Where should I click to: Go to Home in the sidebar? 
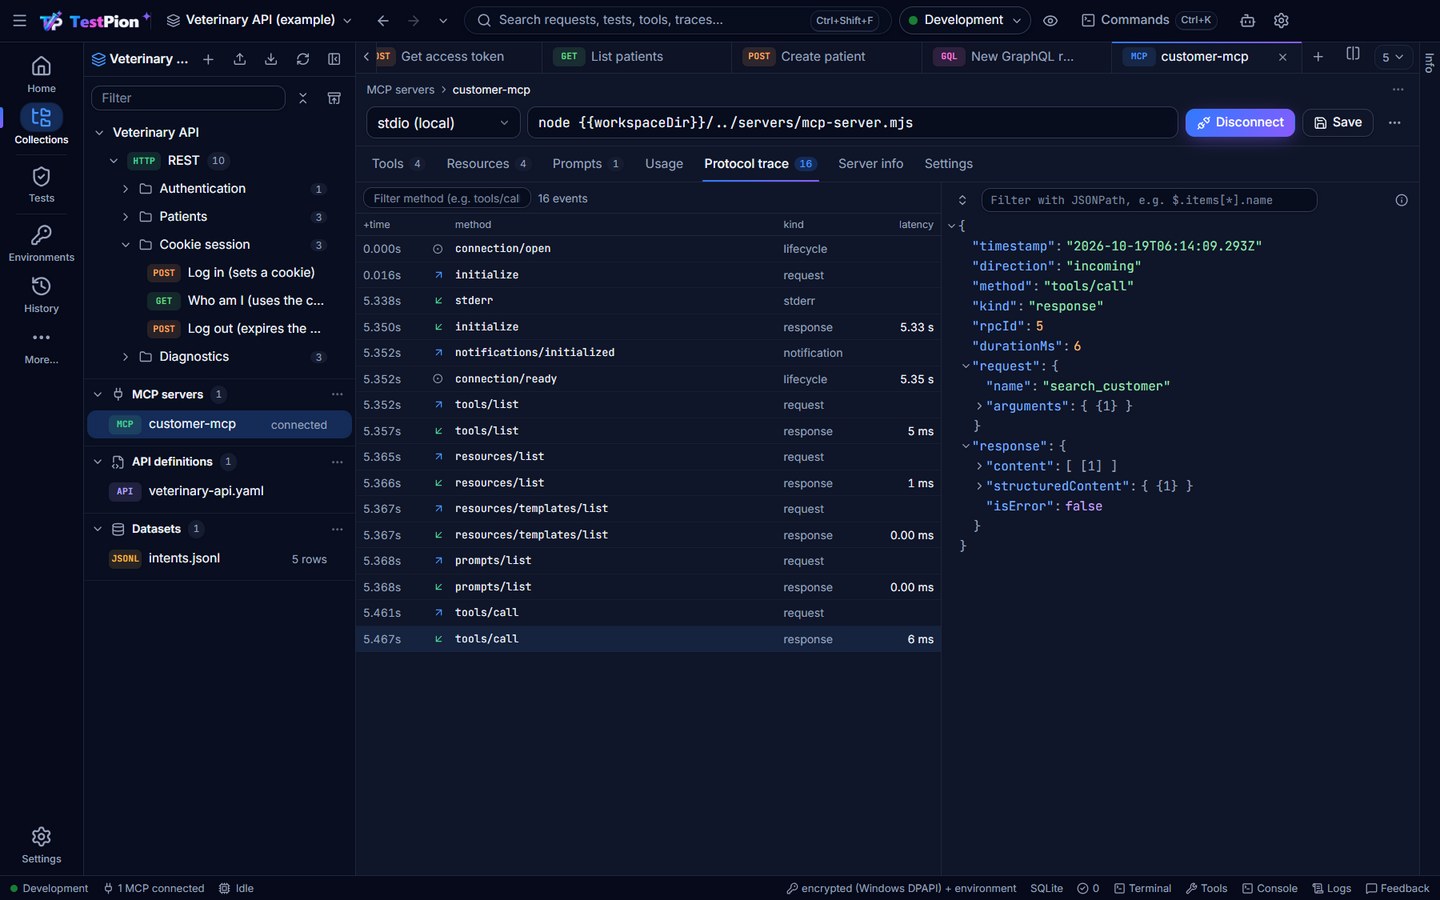pos(41,74)
